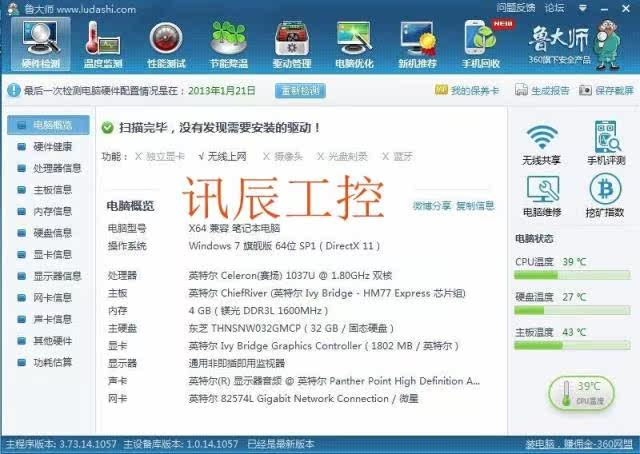640x454 pixels.
Task: Open 温度监测 temperature monitor
Action: point(103,45)
